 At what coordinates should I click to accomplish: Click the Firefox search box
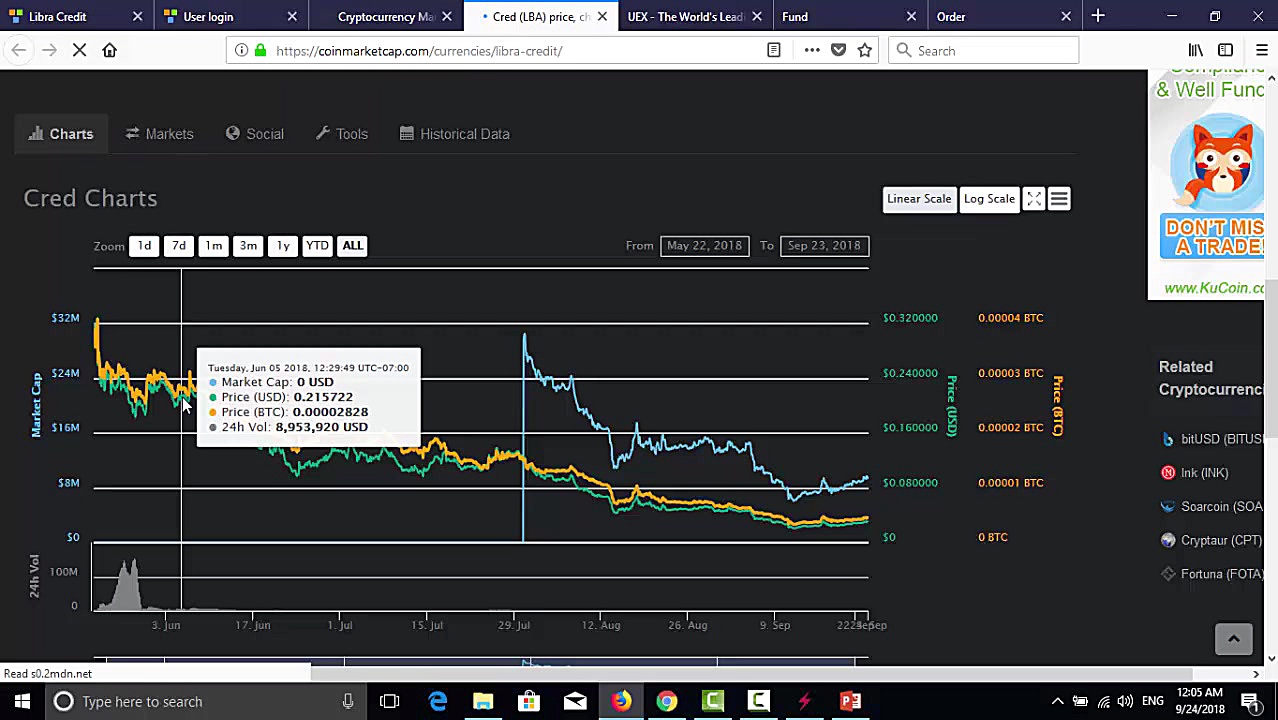pyautogui.click(x=984, y=50)
